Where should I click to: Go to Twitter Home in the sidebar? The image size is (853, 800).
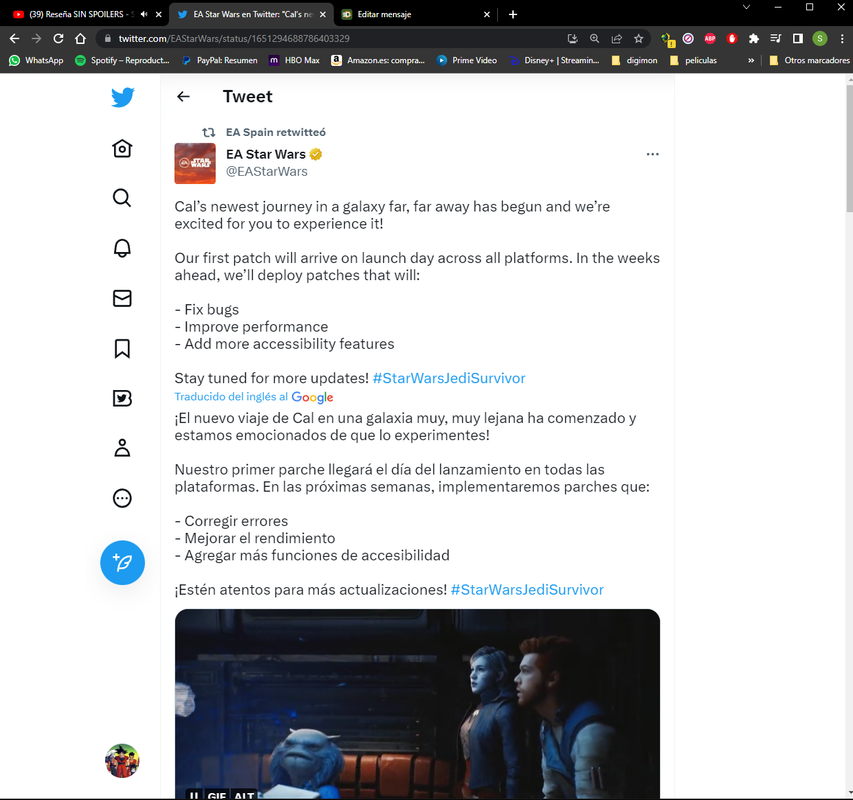tap(122, 148)
